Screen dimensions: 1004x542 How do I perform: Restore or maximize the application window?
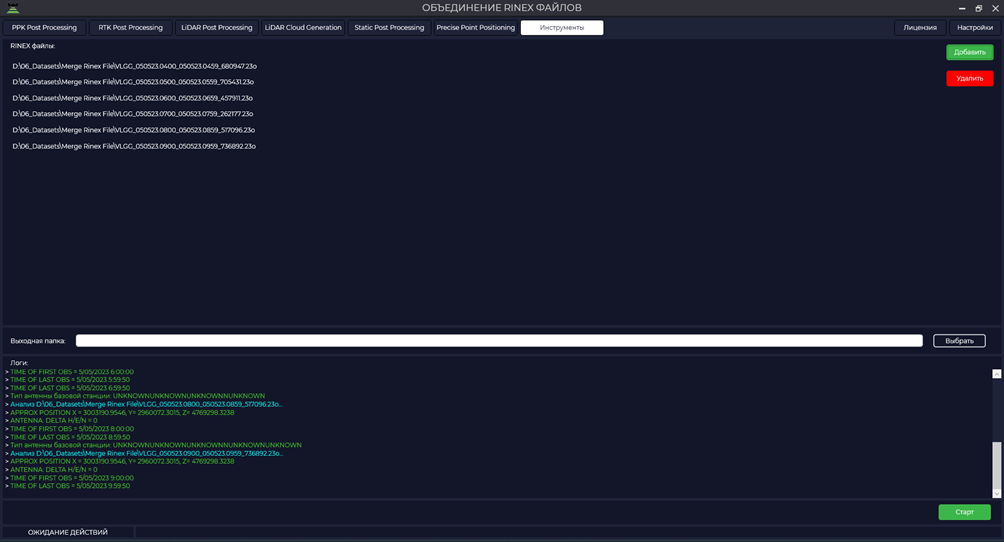(x=978, y=8)
